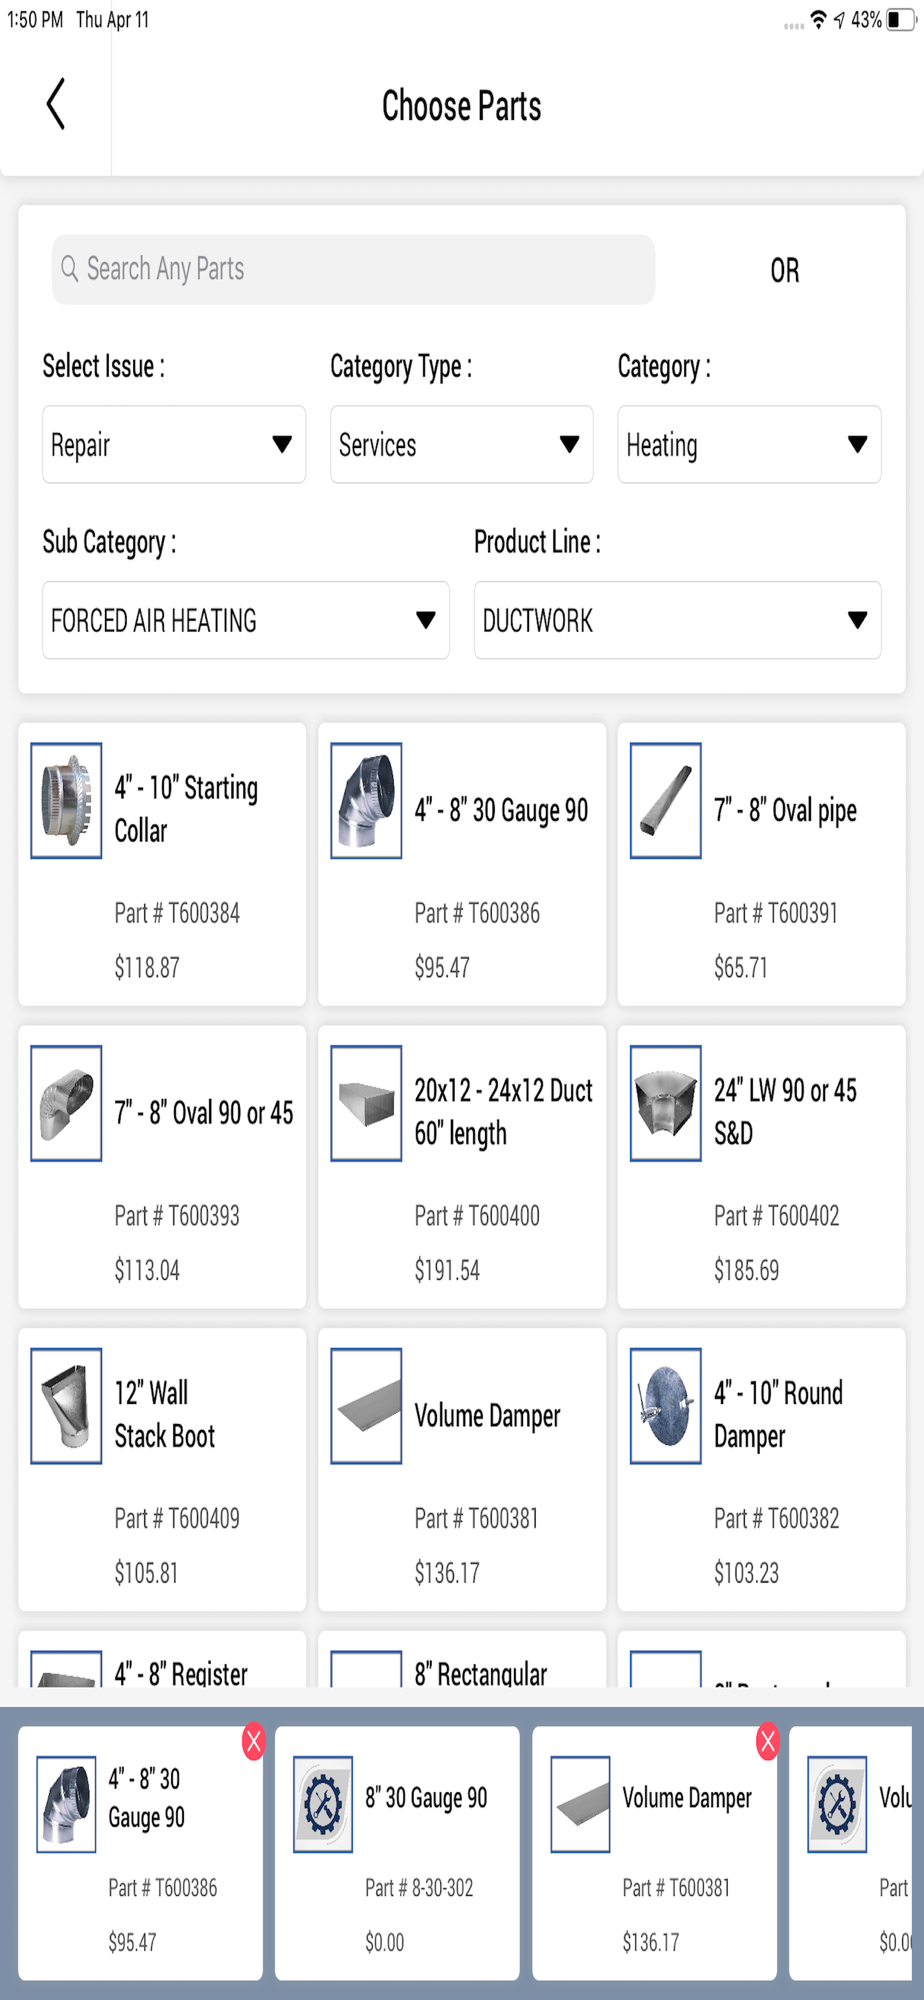Open the Product Line DUCTWORK dropdown
The width and height of the screenshot is (924, 2000).
pyautogui.click(x=678, y=620)
